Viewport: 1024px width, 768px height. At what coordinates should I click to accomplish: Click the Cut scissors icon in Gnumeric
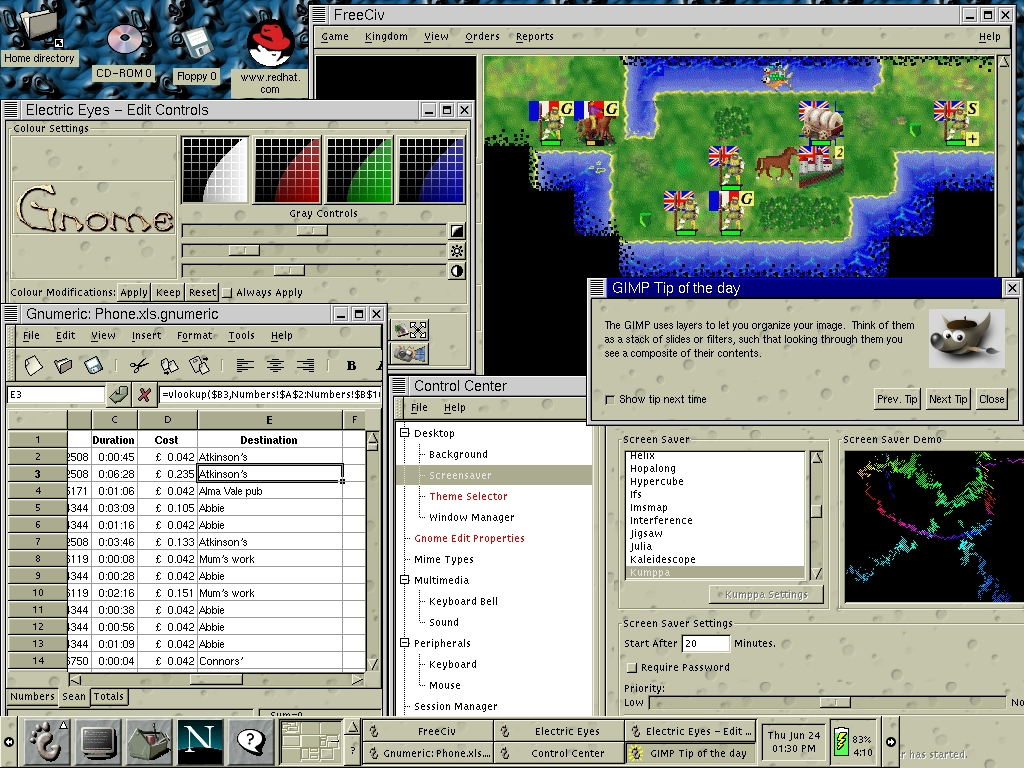point(139,366)
